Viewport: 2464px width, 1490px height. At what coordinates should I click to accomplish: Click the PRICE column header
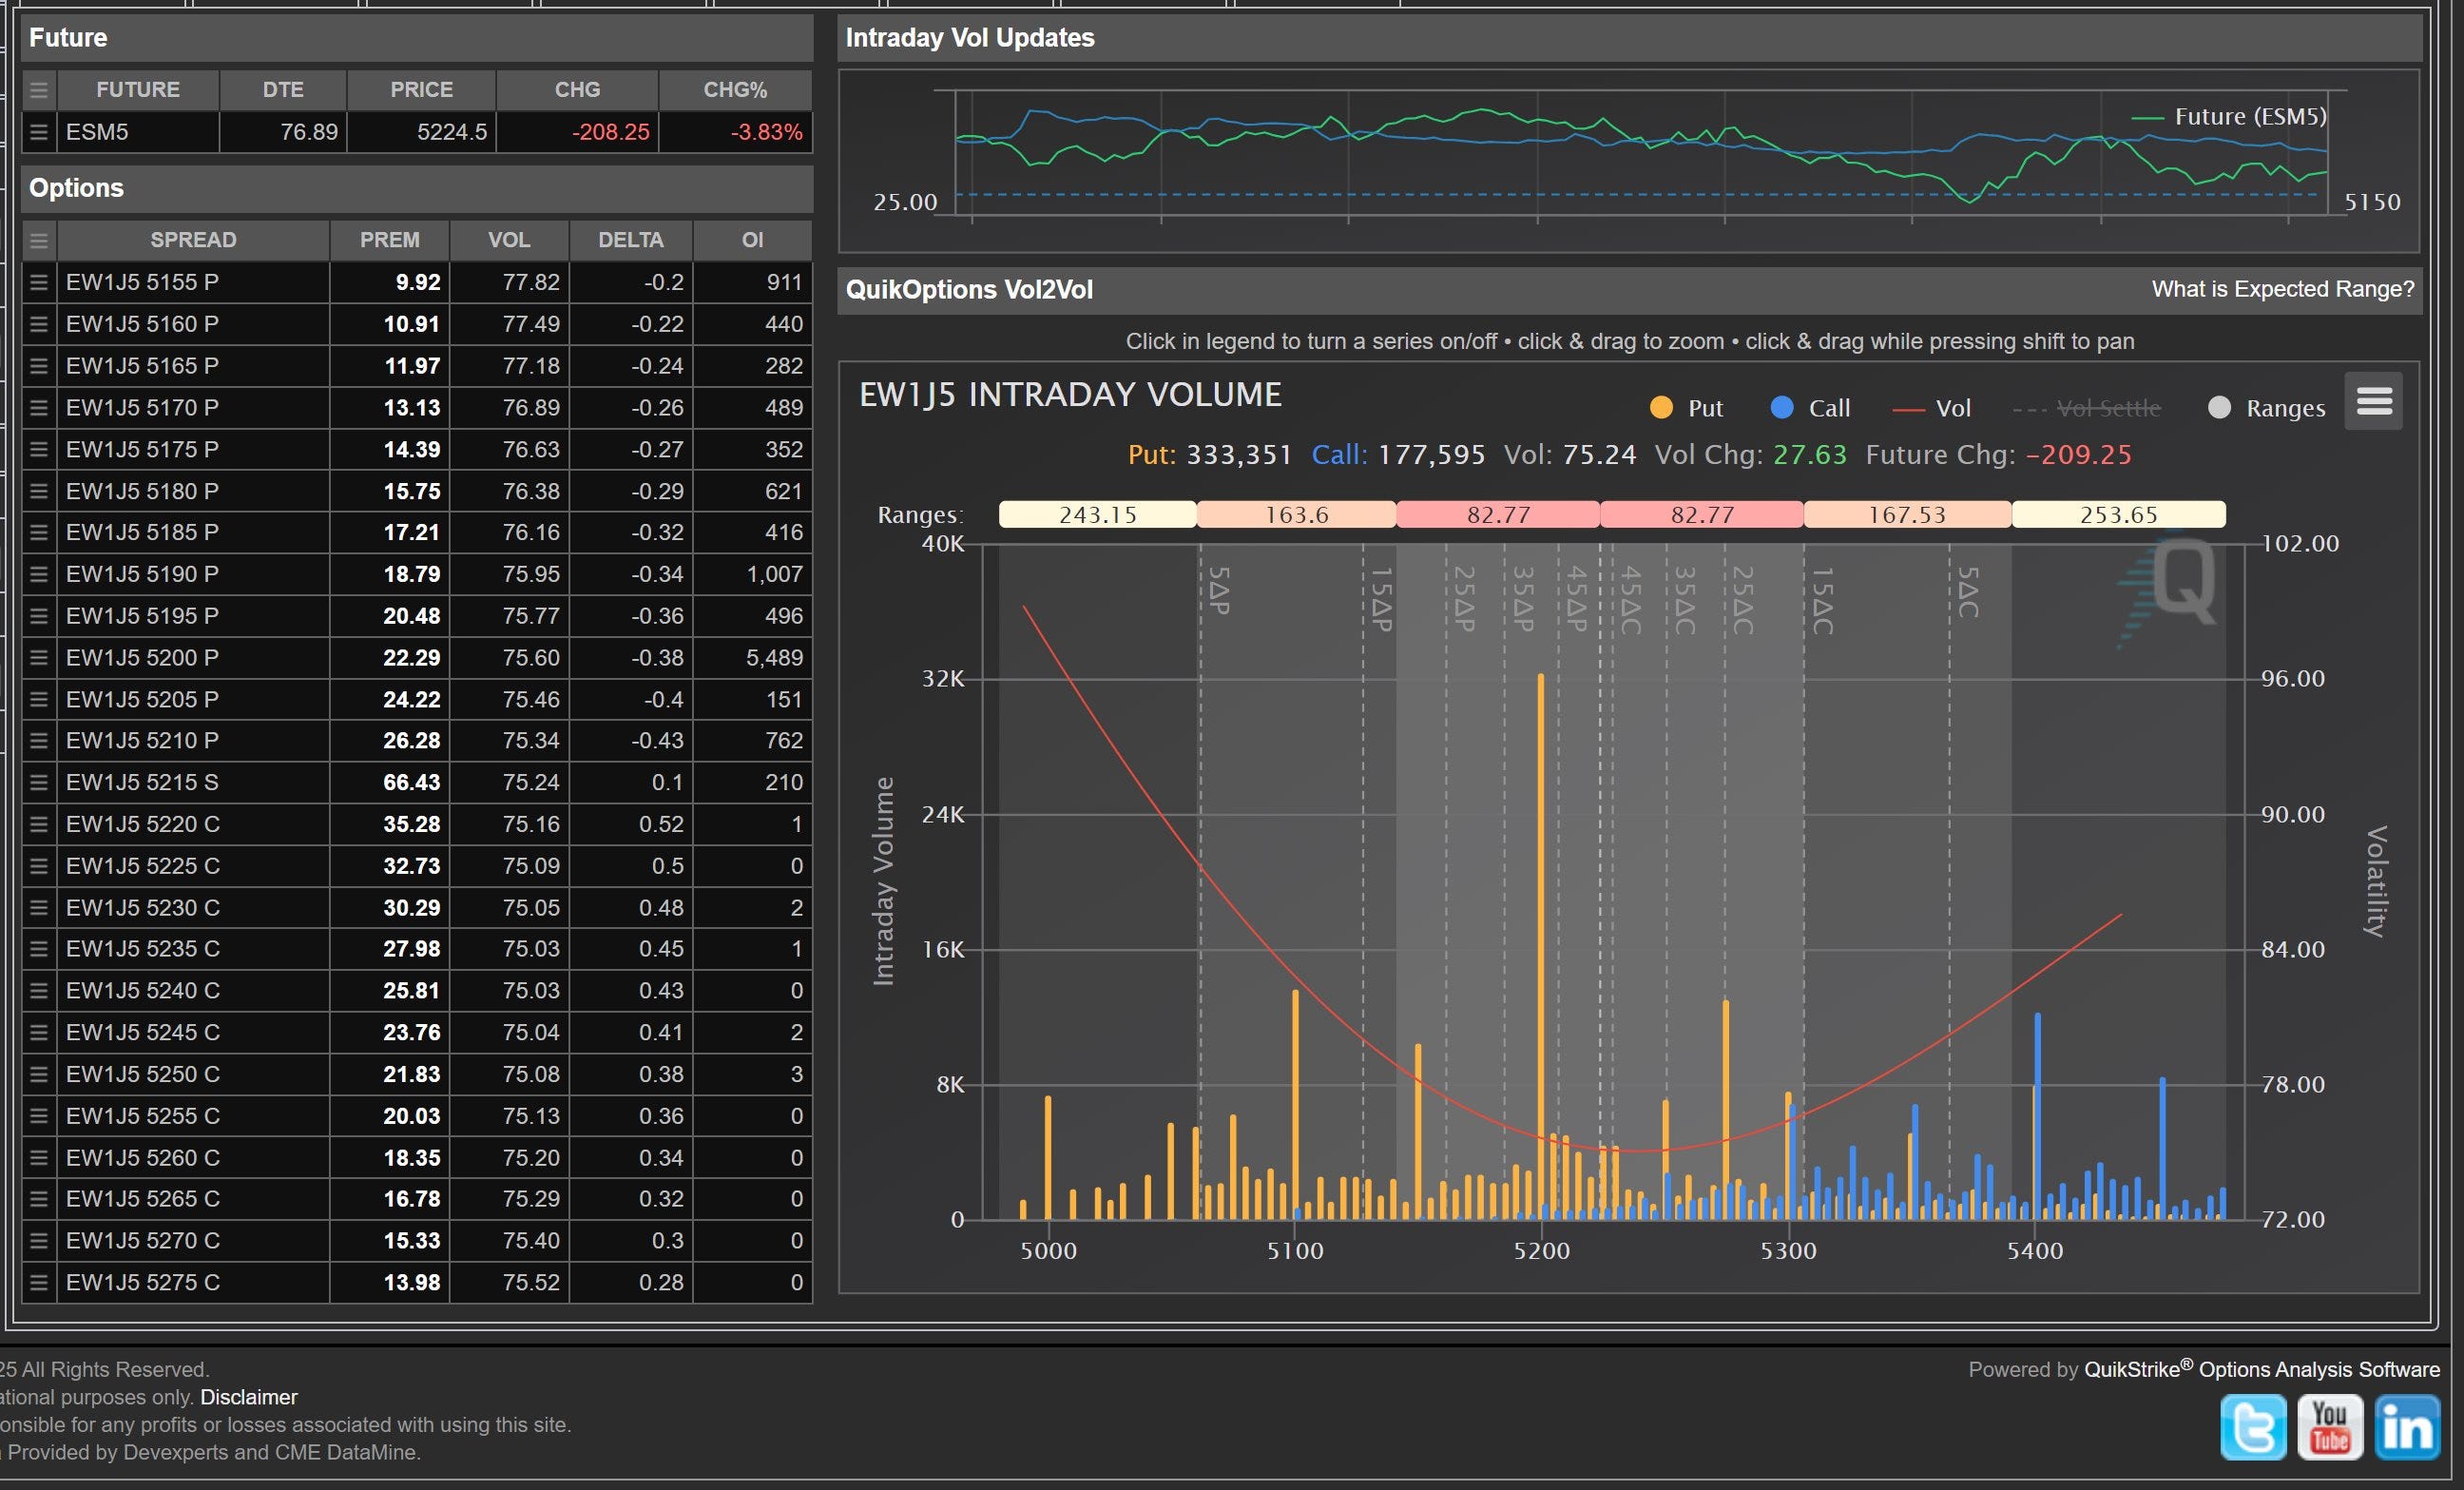pyautogui.click(x=421, y=90)
